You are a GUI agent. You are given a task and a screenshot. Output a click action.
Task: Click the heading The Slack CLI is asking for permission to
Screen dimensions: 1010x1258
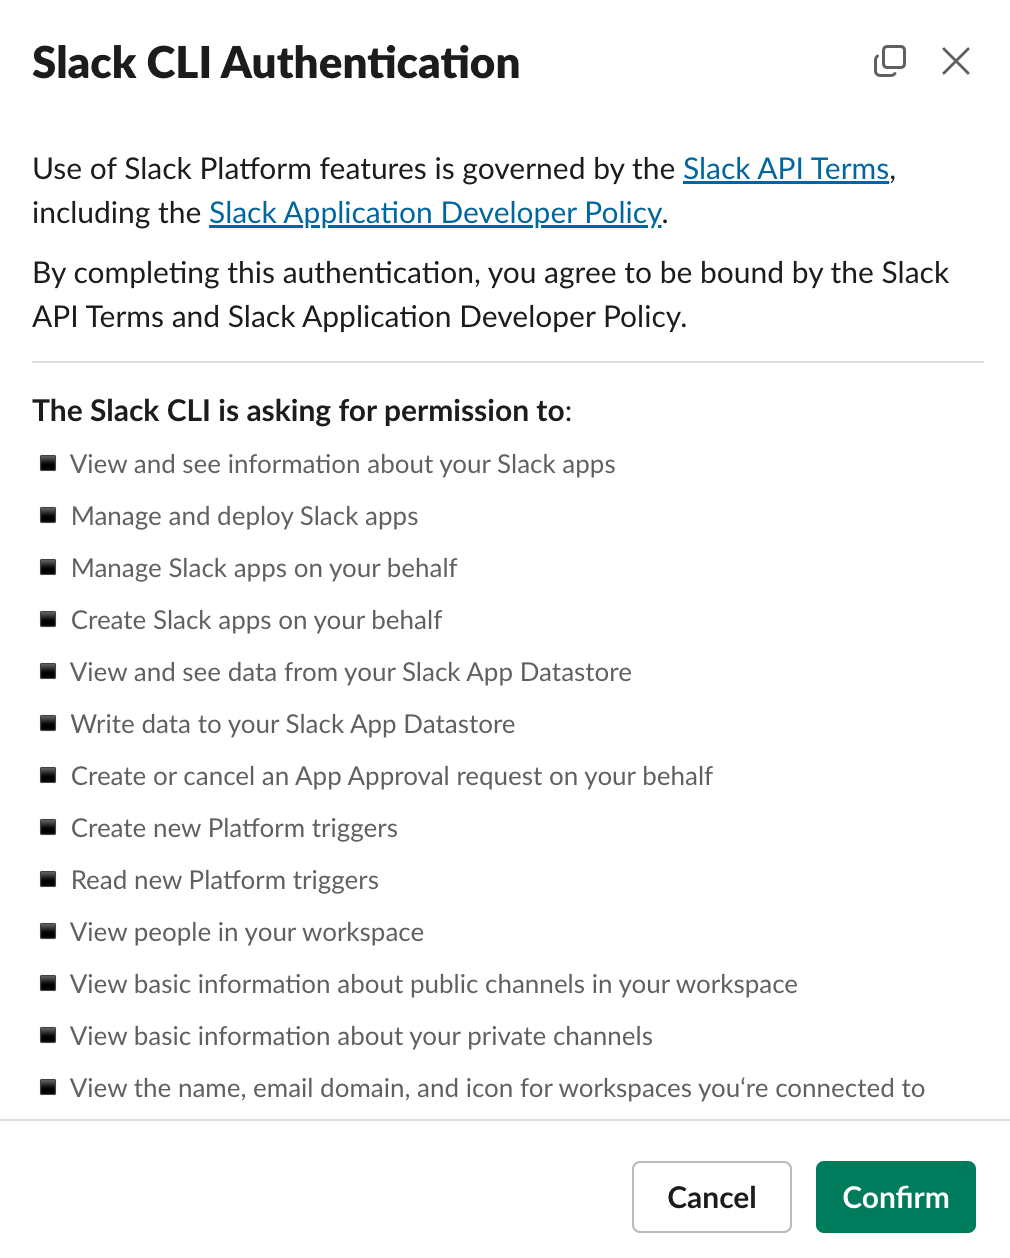[x=302, y=410]
